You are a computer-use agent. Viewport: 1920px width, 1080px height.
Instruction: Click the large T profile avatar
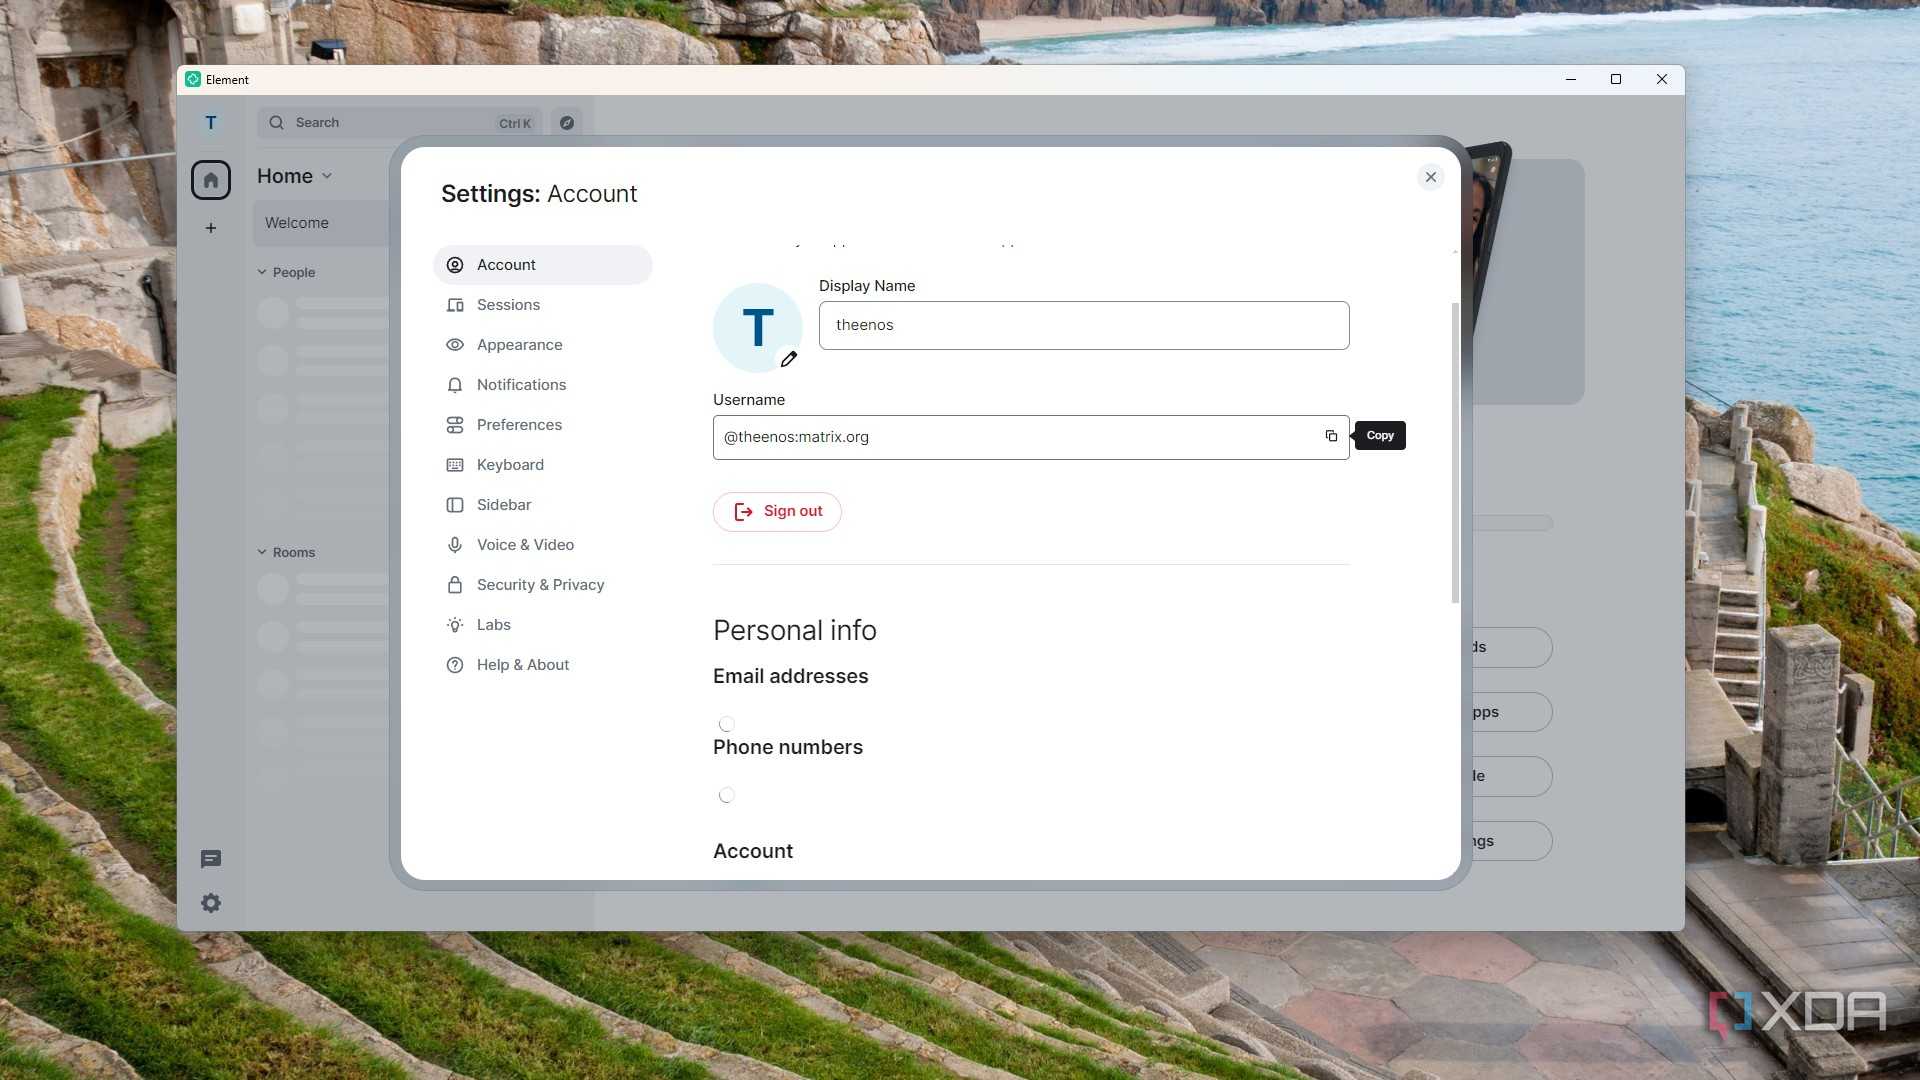coord(757,328)
